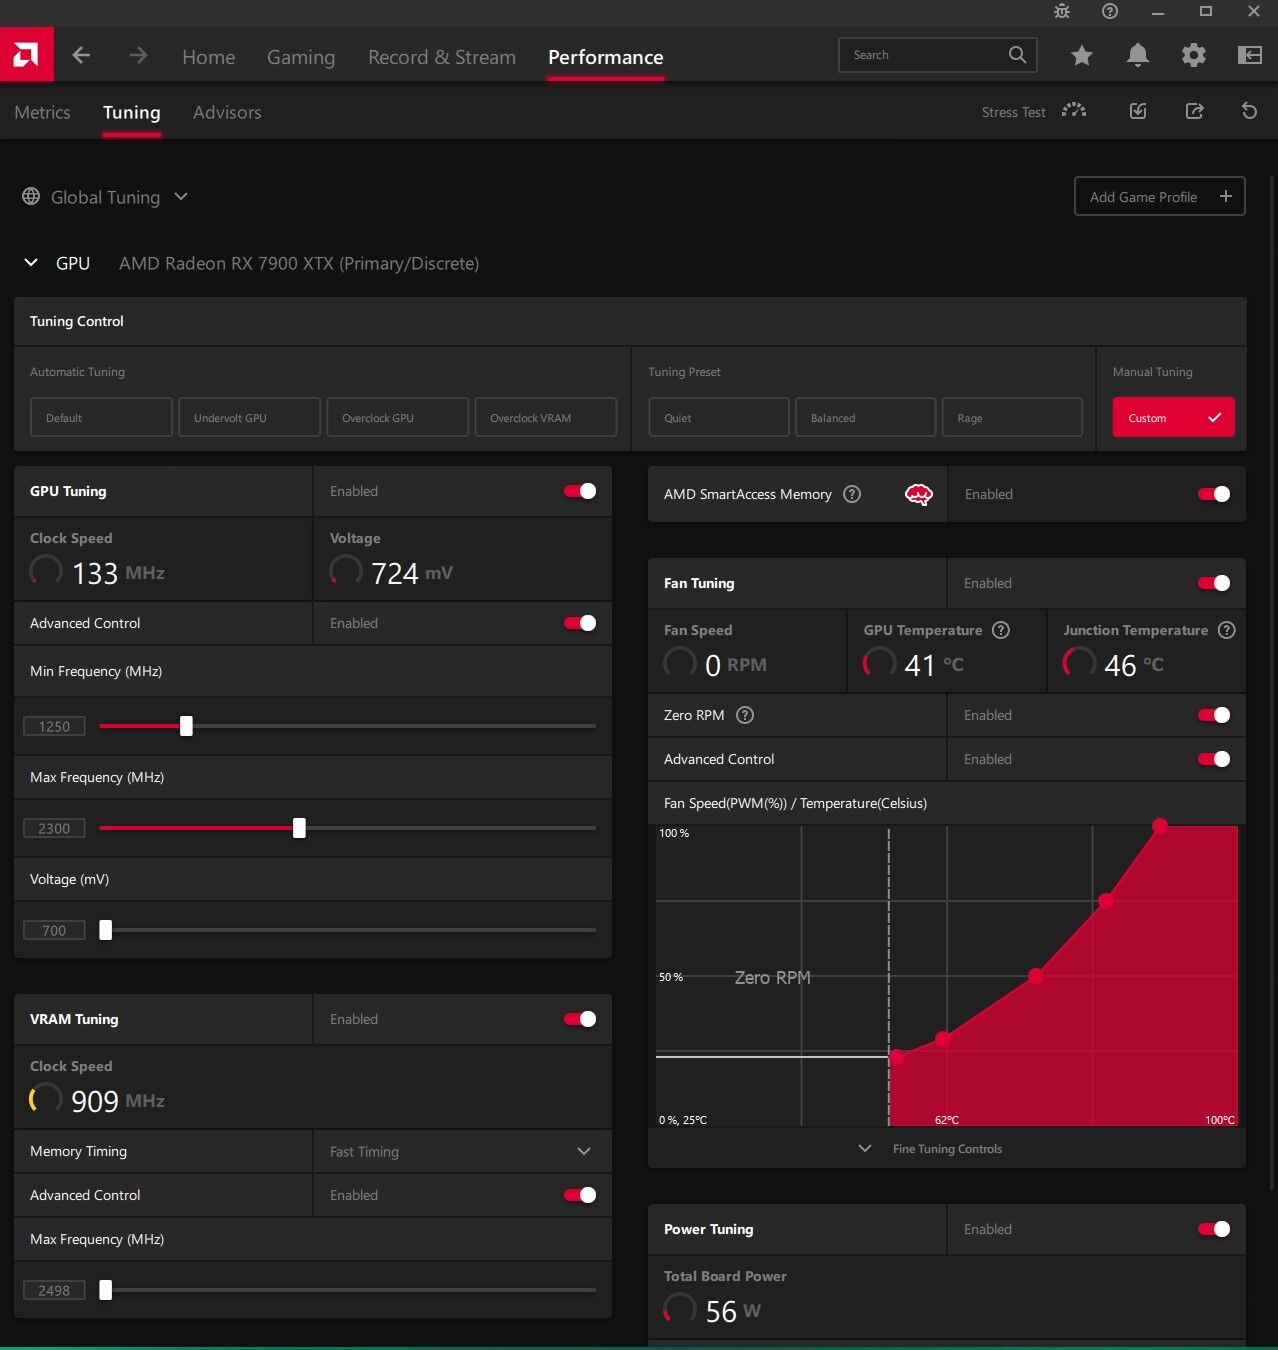
Task: Select the Balanced tuning preset
Action: (865, 417)
